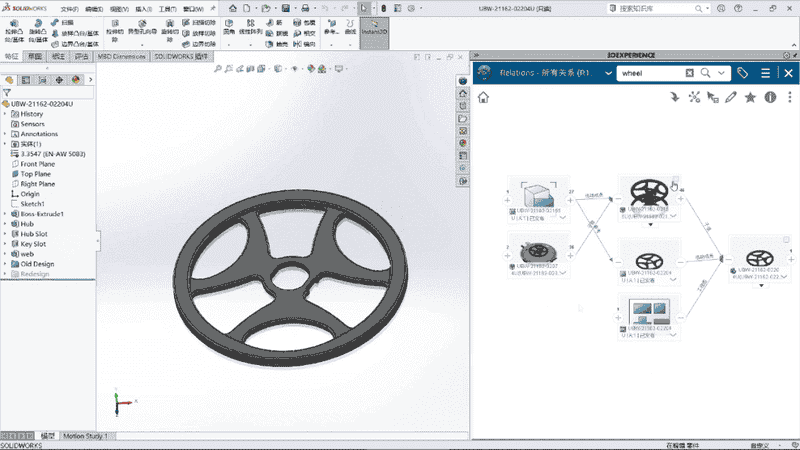Viewport: 800px width, 450px height.
Task: Clear the wheel search with the X button
Action: pos(689,73)
